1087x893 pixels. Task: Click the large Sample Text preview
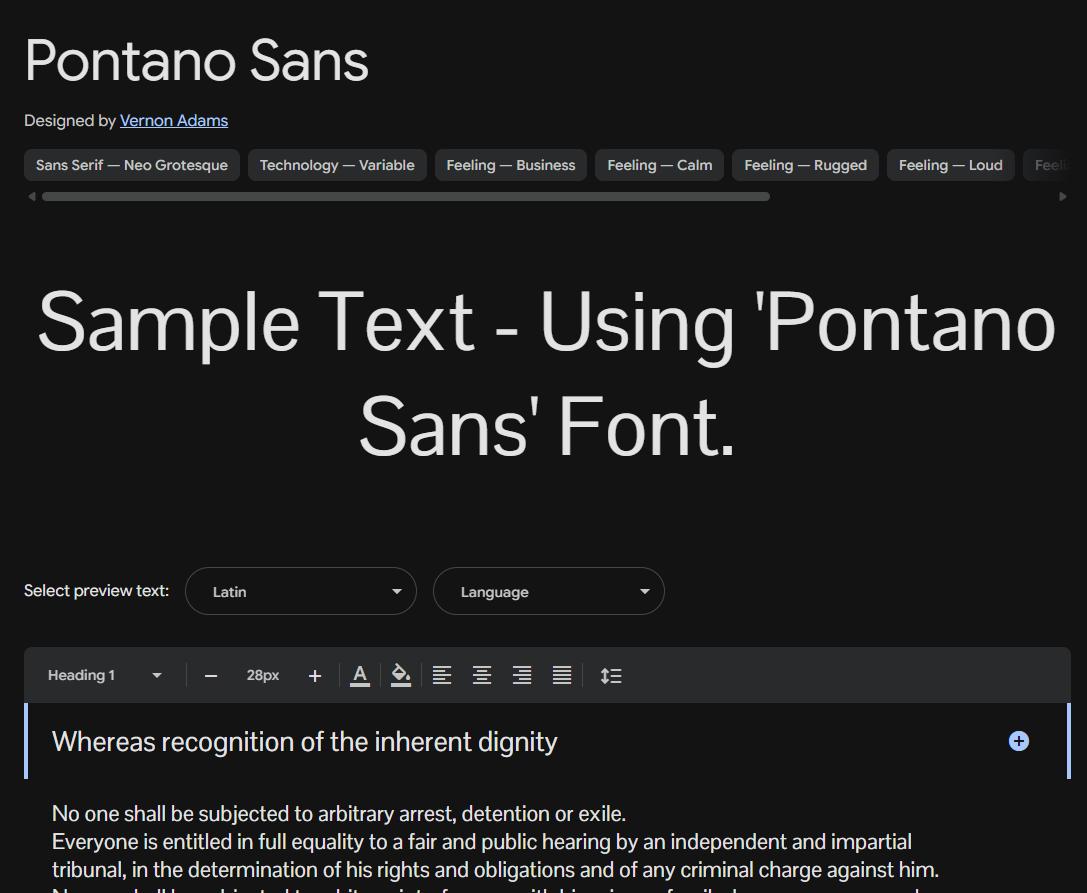[x=547, y=374]
